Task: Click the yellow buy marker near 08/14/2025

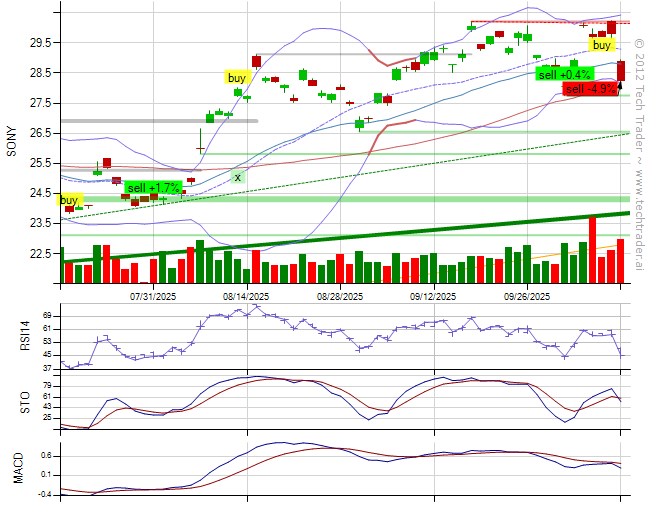Action: tap(236, 77)
